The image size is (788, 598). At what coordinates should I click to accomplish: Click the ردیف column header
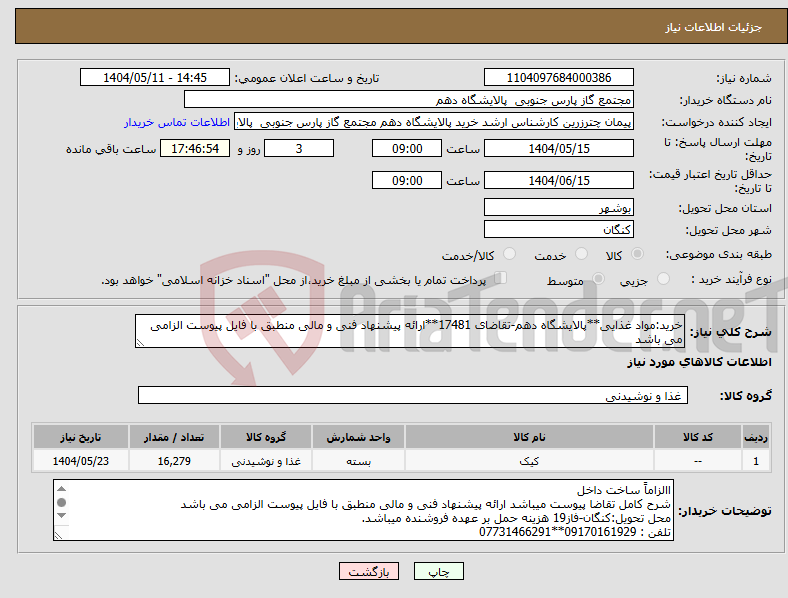[x=755, y=437]
